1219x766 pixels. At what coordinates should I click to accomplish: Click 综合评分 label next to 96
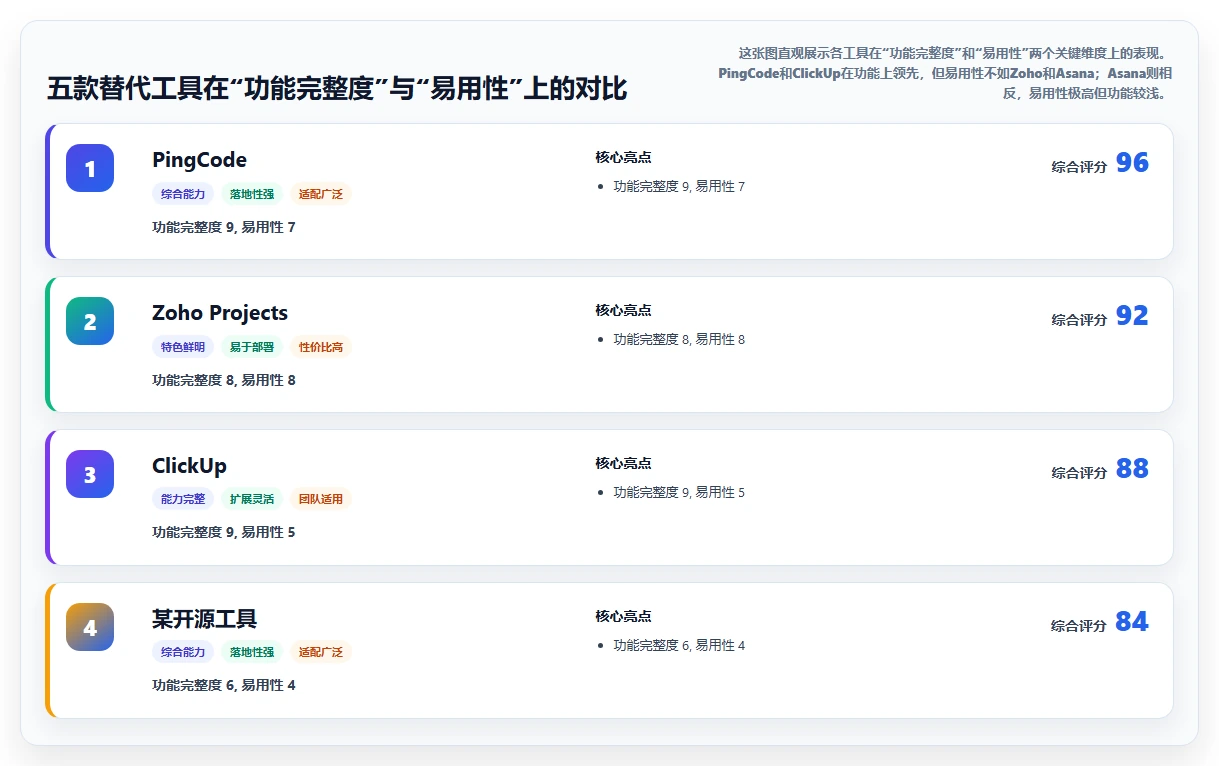pos(1079,167)
